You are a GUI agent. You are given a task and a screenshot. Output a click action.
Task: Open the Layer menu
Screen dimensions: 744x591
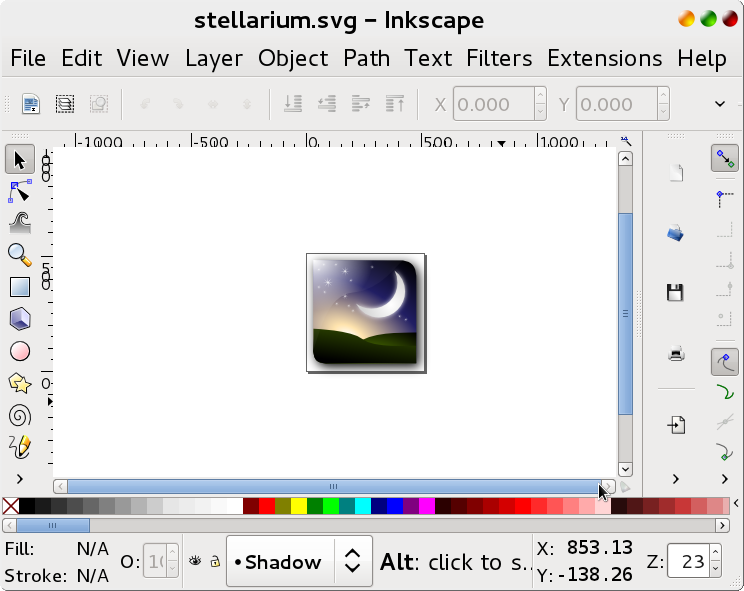click(x=214, y=58)
